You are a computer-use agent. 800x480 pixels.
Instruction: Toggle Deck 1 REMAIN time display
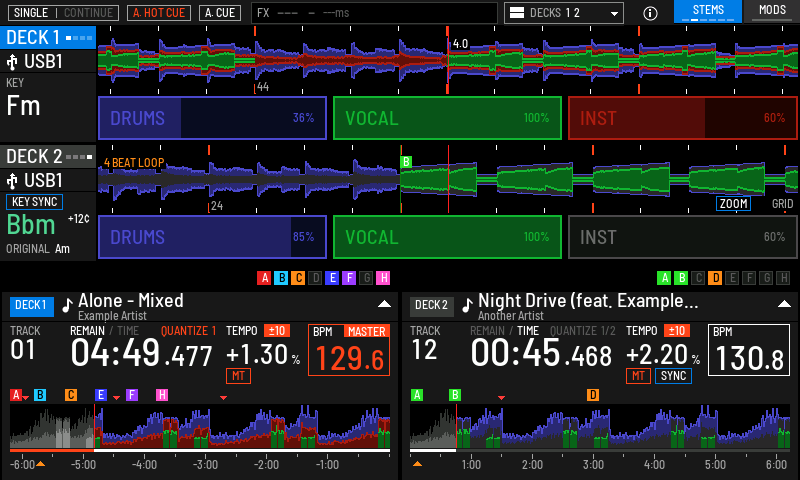(x=87, y=331)
